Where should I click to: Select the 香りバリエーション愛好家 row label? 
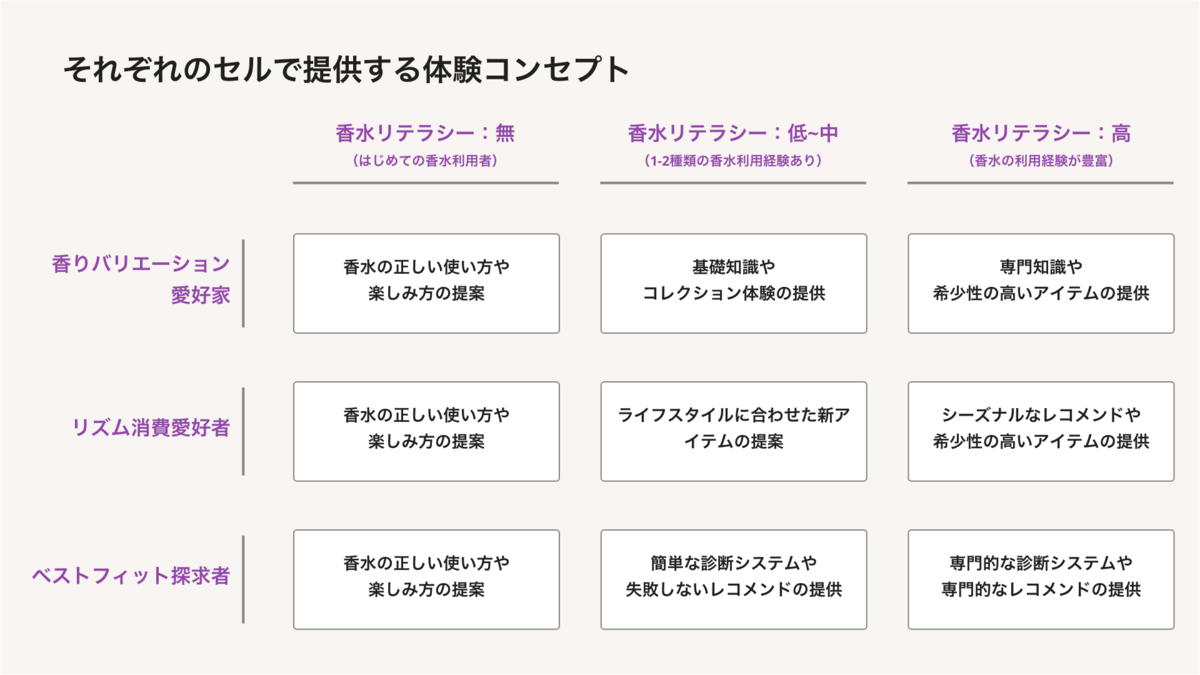(141, 280)
